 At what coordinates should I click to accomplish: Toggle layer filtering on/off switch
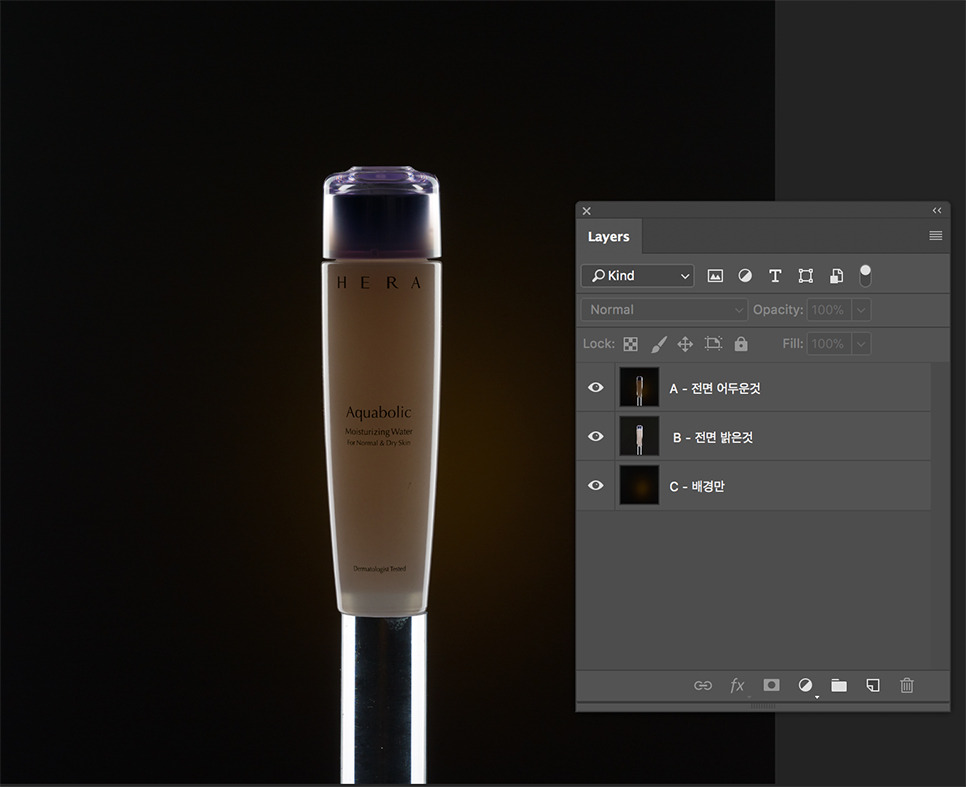(865, 275)
